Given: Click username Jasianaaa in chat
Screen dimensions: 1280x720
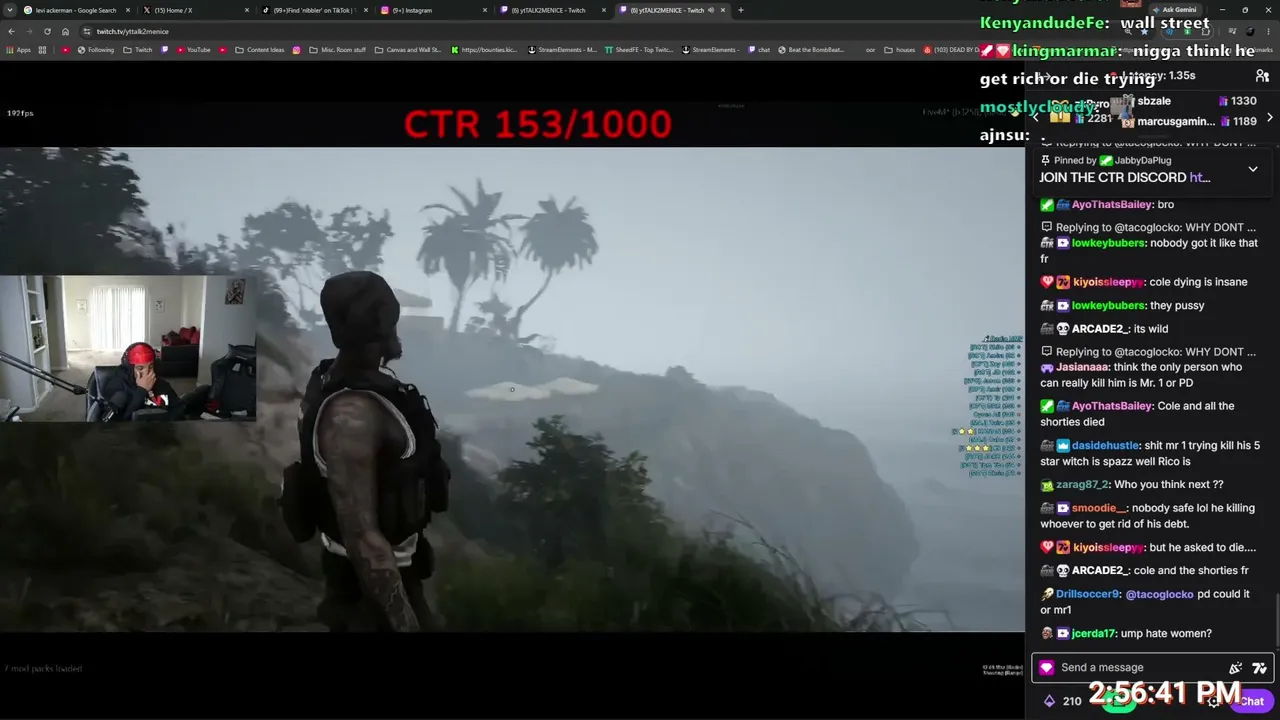Looking at the screenshot, I should coord(1082,367).
